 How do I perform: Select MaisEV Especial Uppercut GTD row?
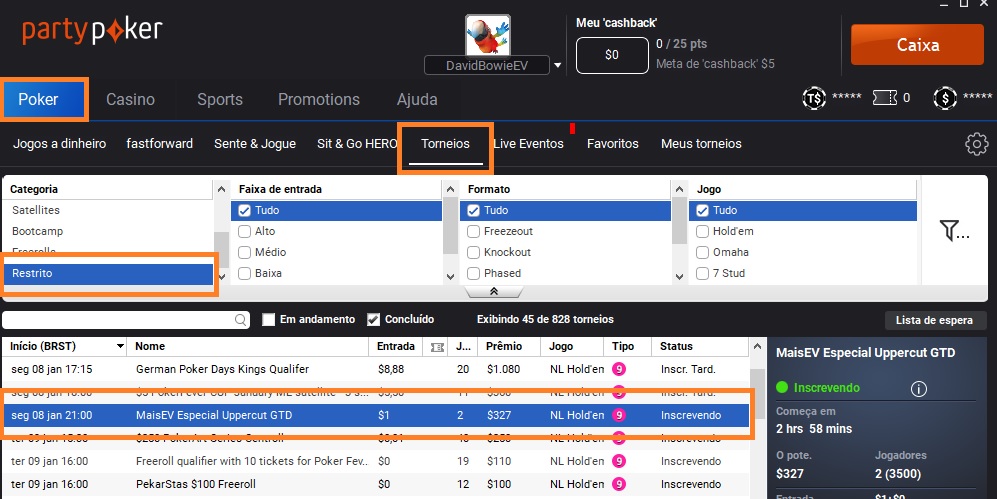click(376, 415)
